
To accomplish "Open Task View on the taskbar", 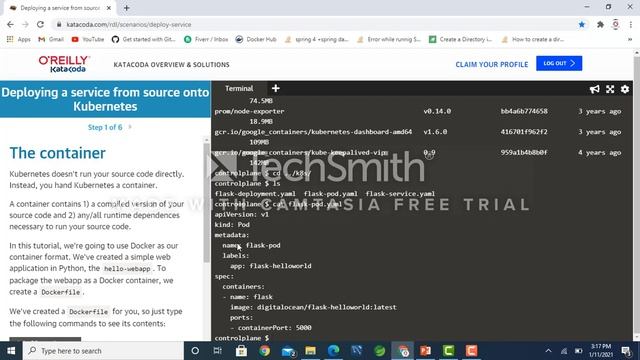I will [x=218, y=351].
